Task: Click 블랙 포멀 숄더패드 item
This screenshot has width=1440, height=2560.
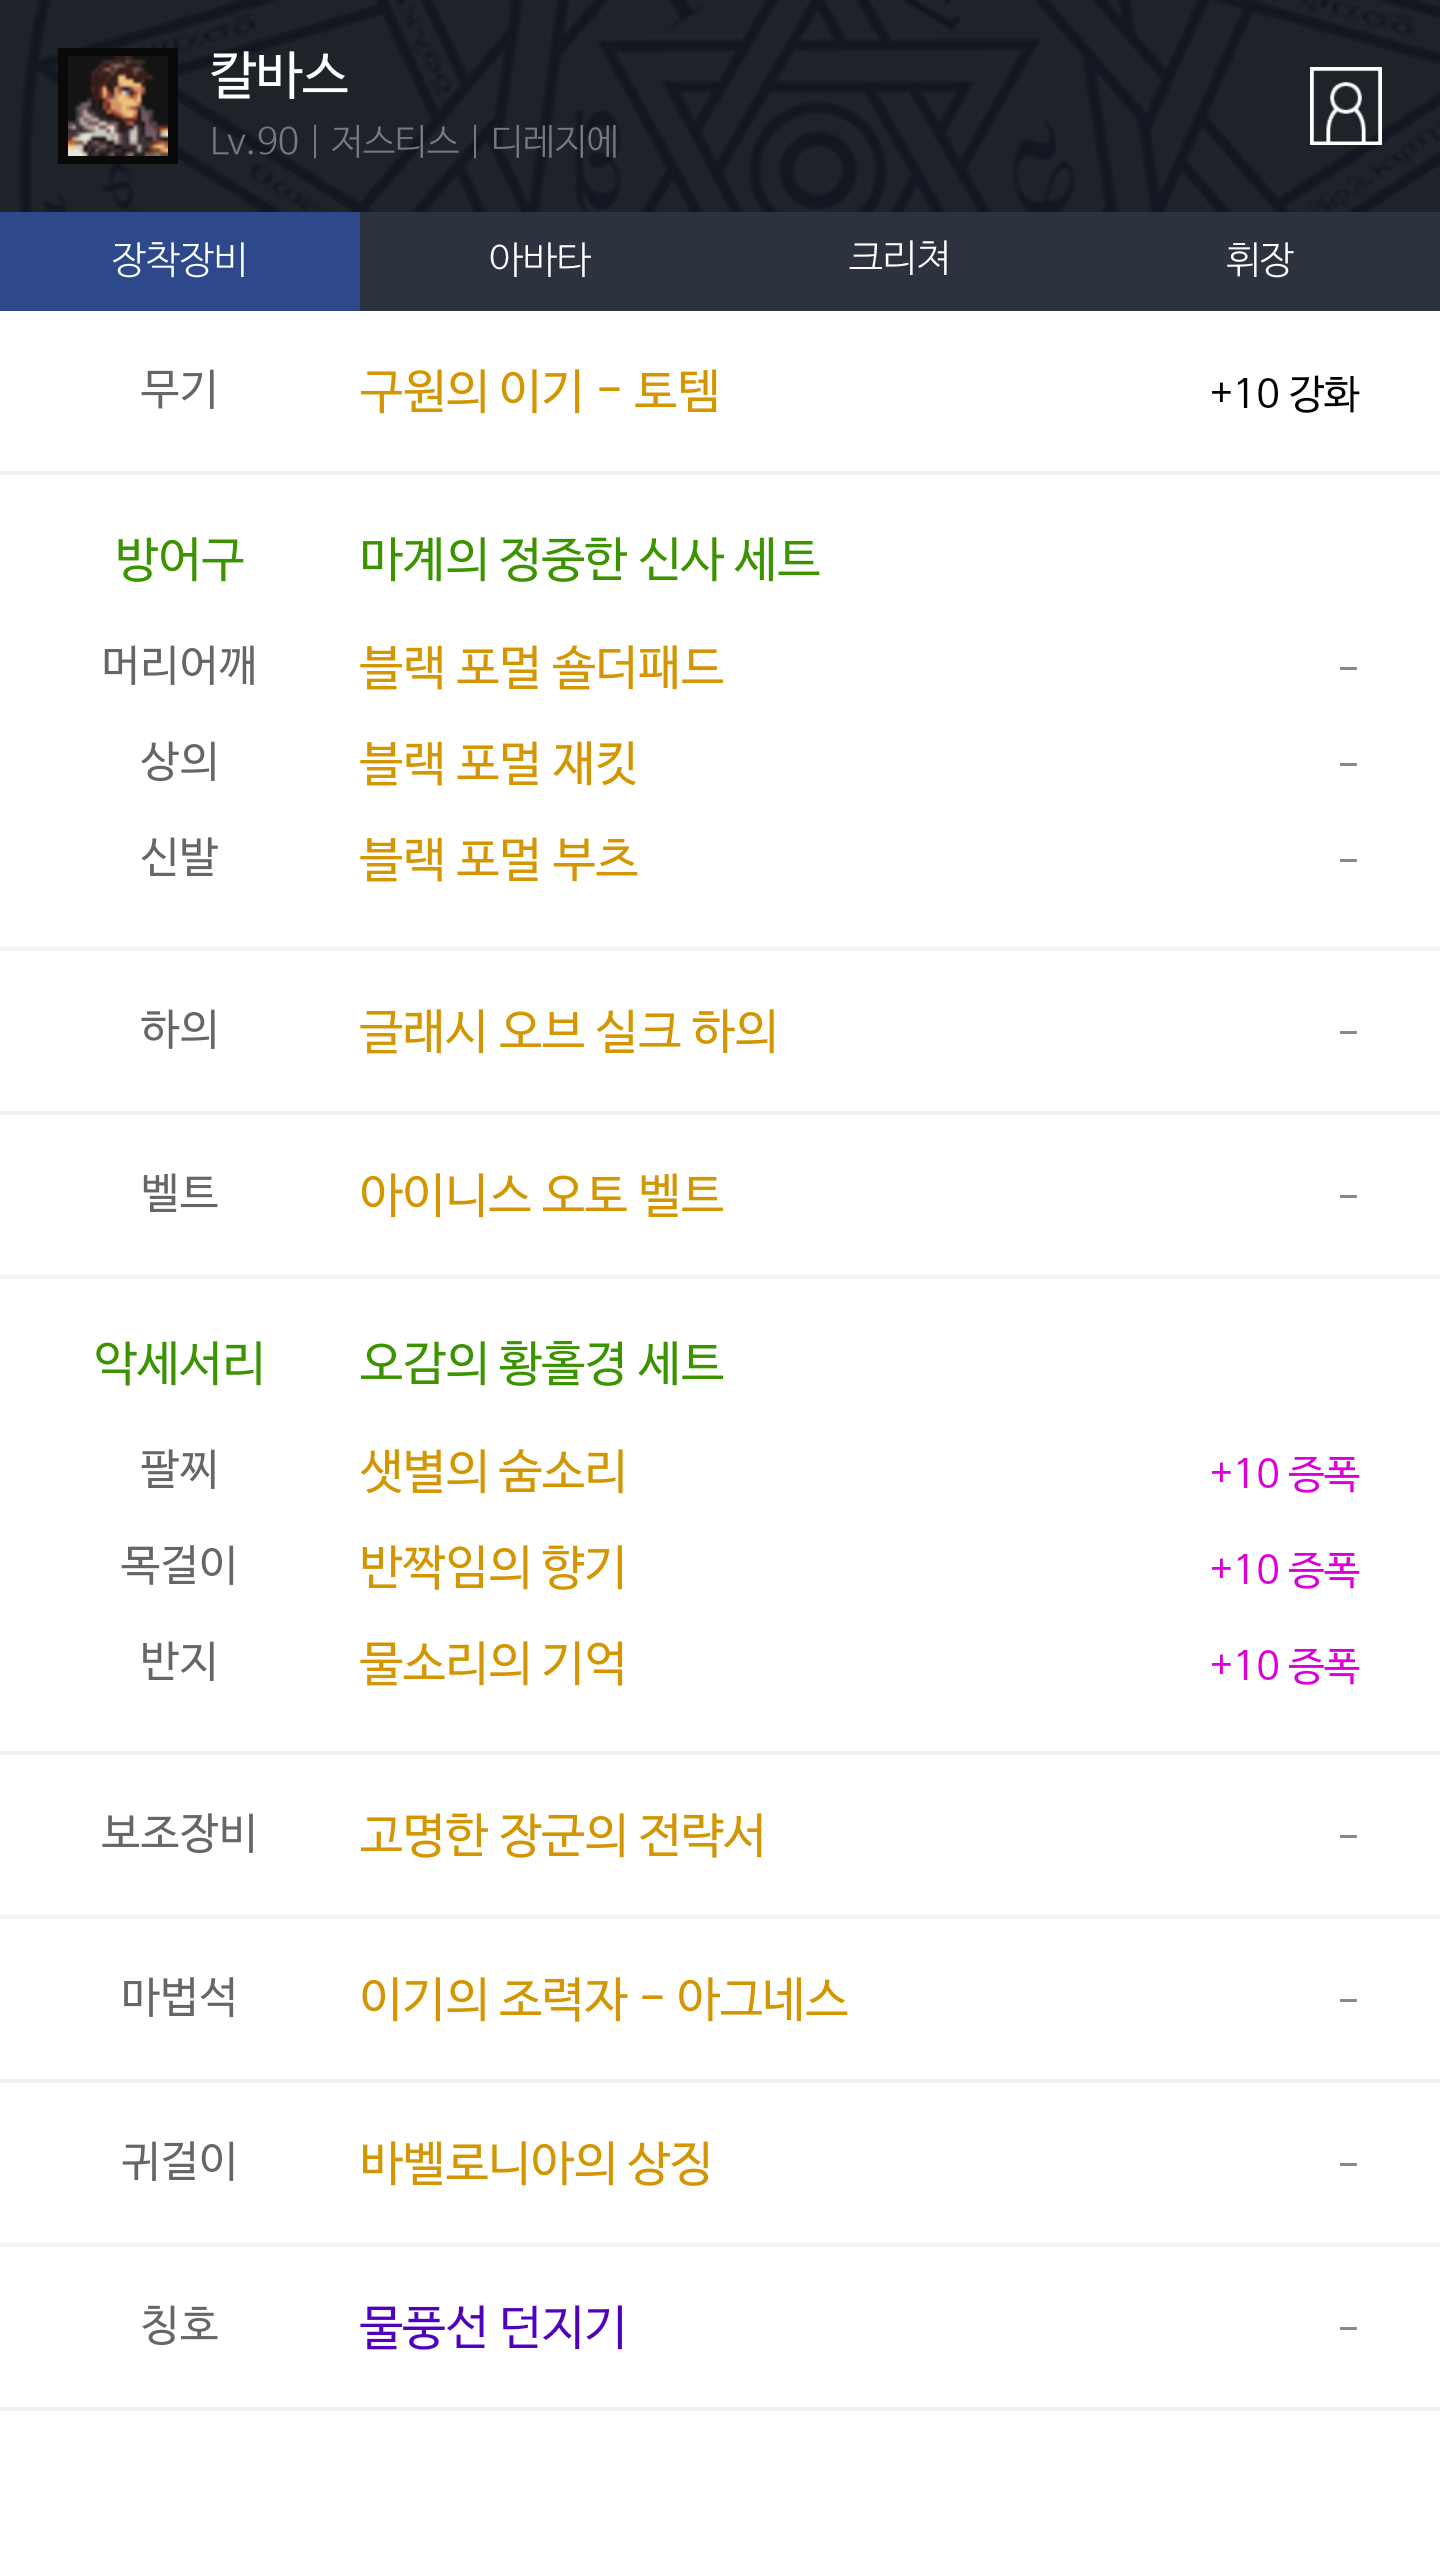Action: [541, 667]
